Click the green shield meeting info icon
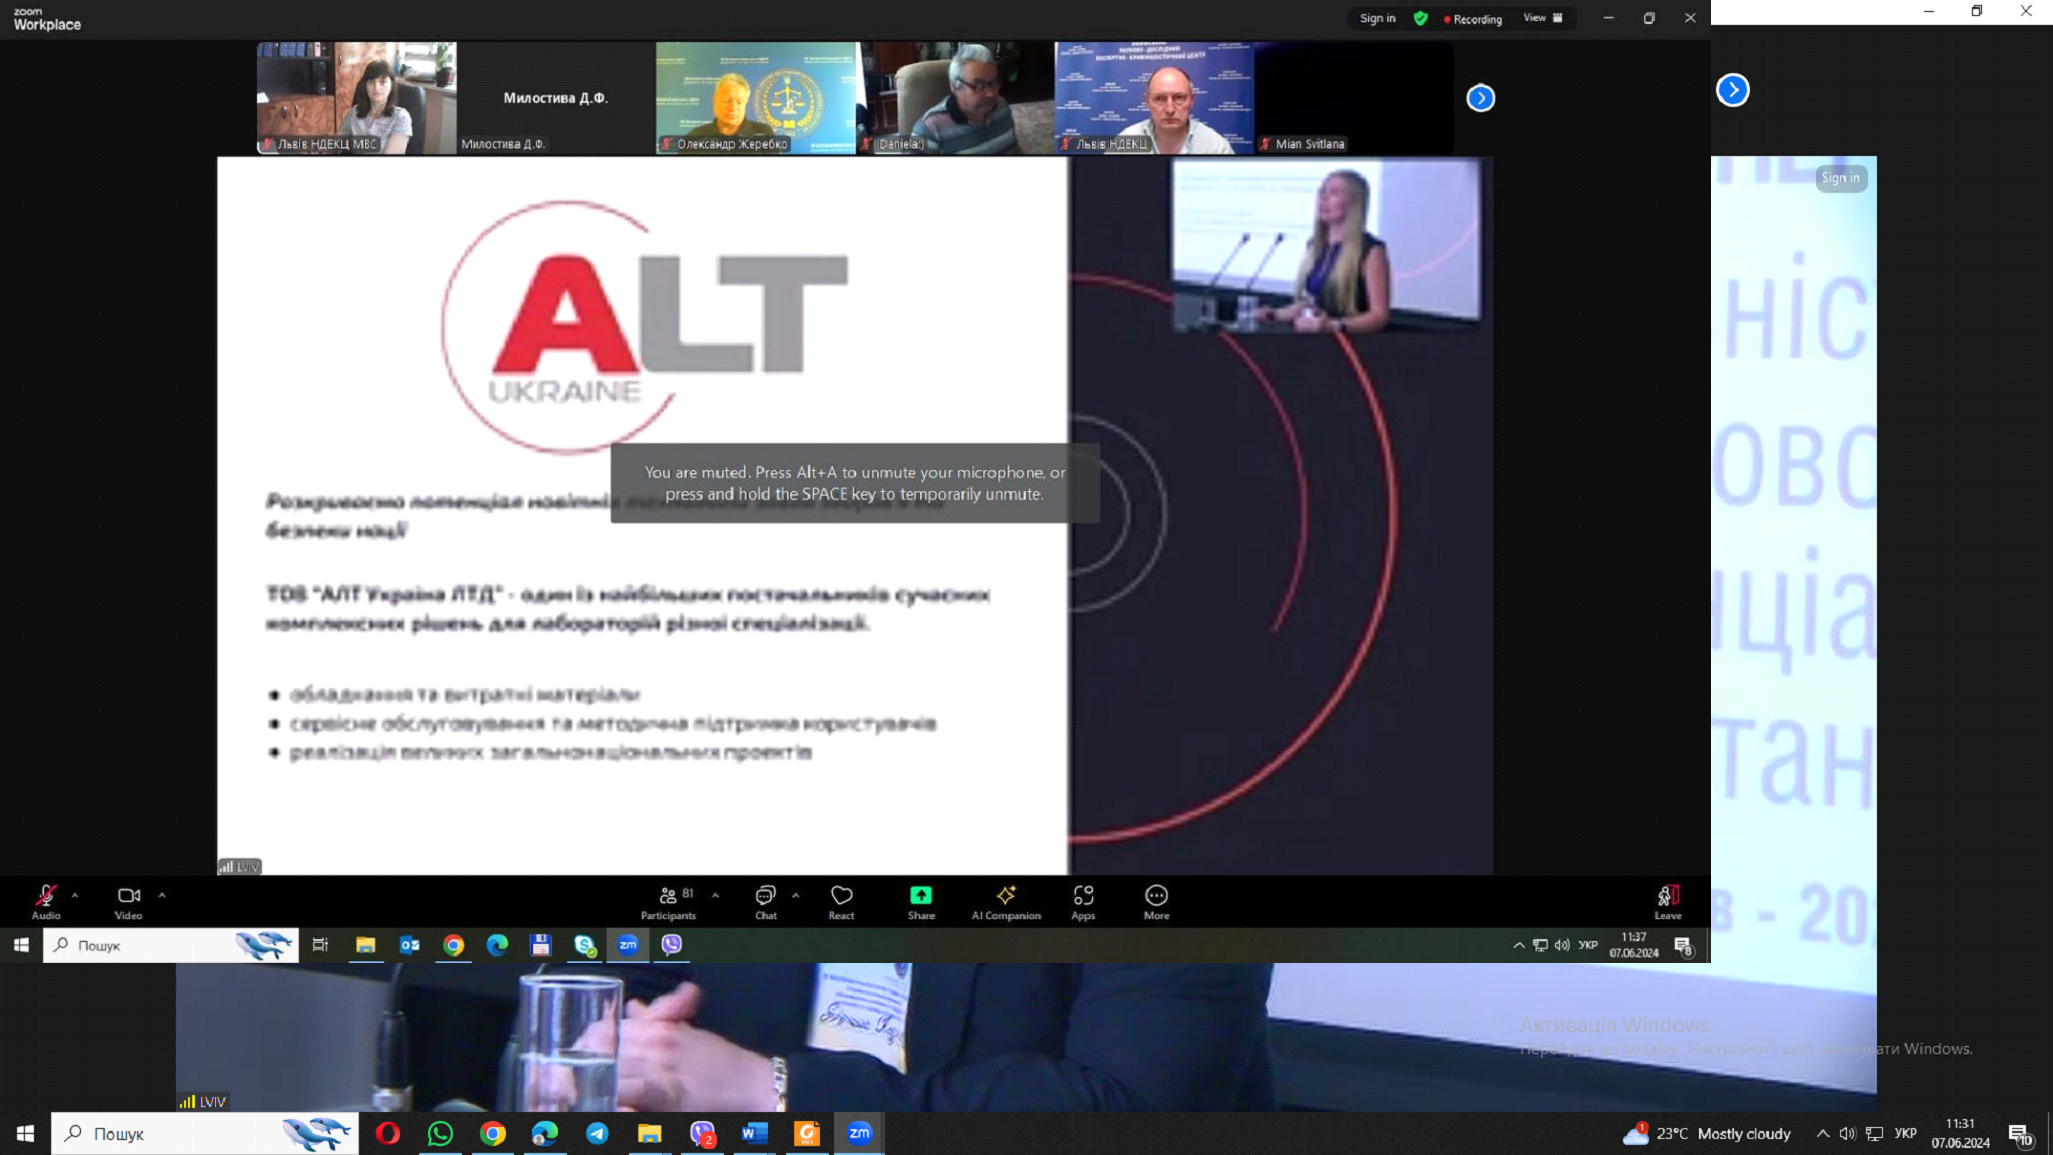The image size is (2053, 1155). pyautogui.click(x=1420, y=18)
